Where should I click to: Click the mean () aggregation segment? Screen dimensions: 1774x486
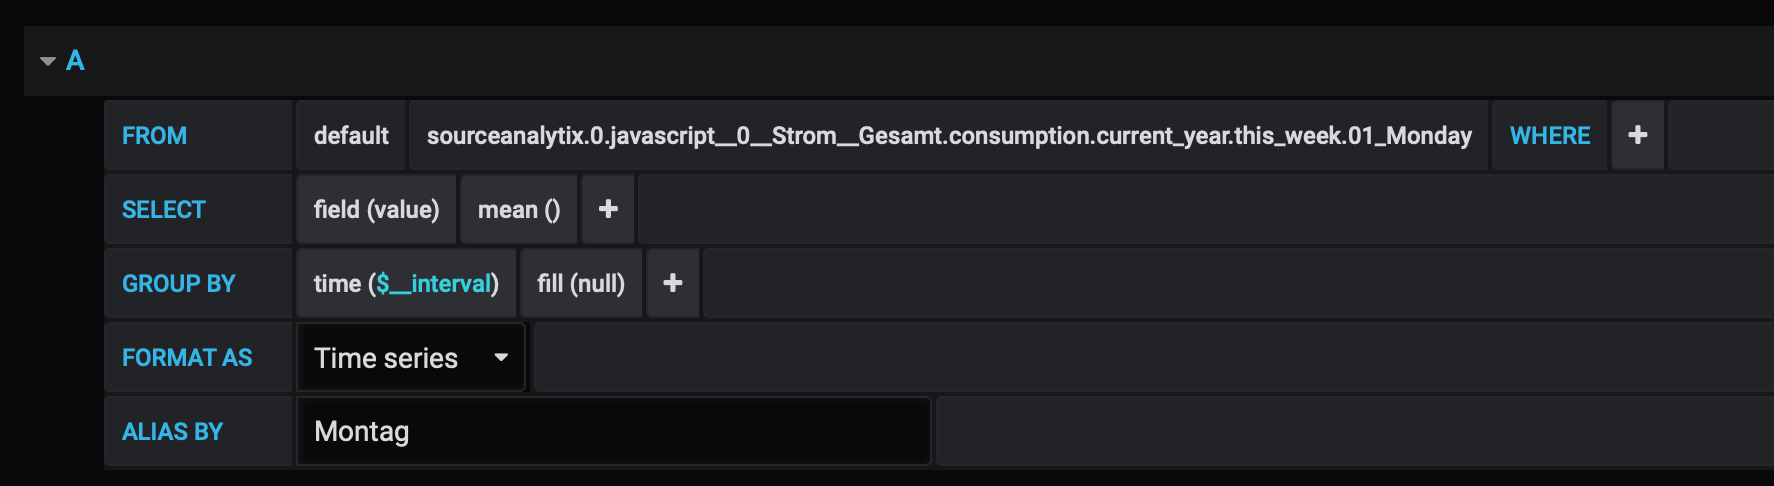pyautogui.click(x=519, y=209)
